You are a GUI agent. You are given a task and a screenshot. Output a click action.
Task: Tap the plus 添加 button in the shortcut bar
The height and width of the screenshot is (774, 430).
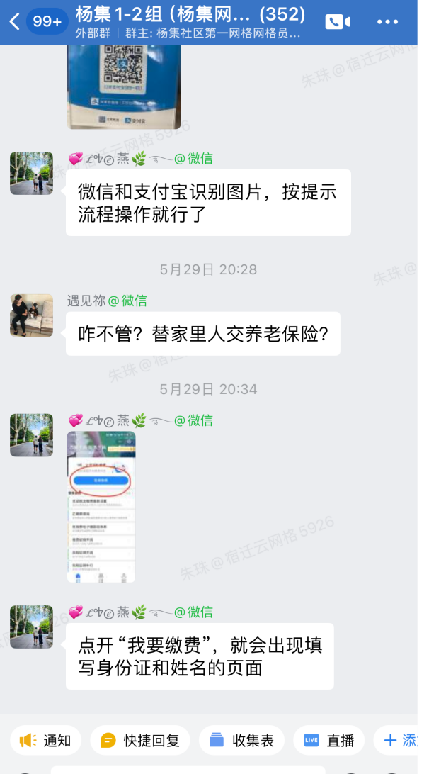pos(399,740)
